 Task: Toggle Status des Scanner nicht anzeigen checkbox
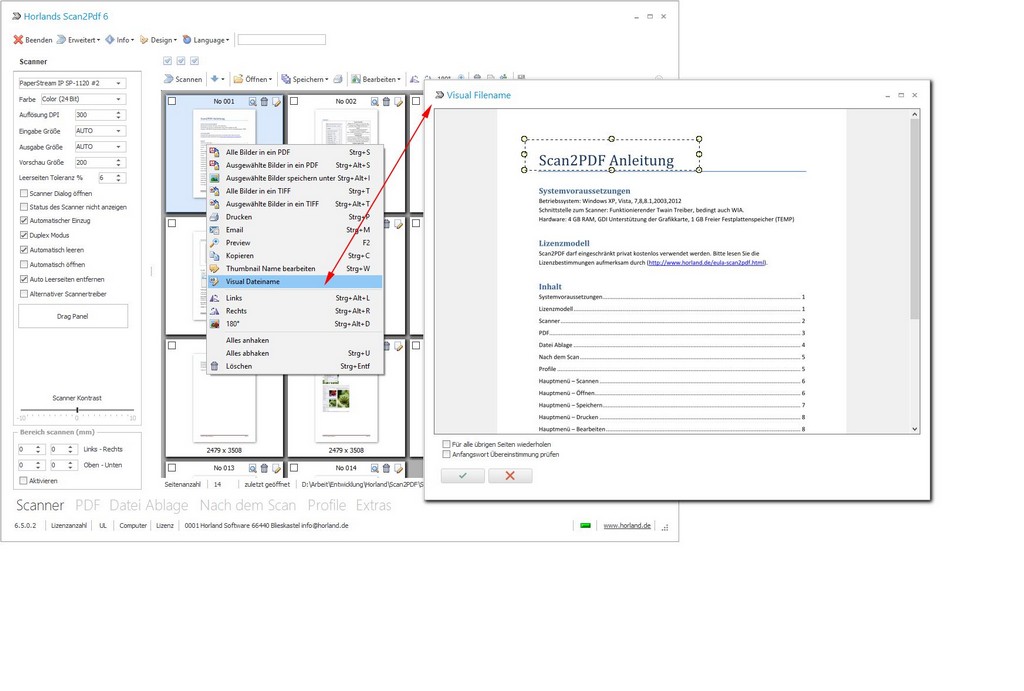(24, 207)
